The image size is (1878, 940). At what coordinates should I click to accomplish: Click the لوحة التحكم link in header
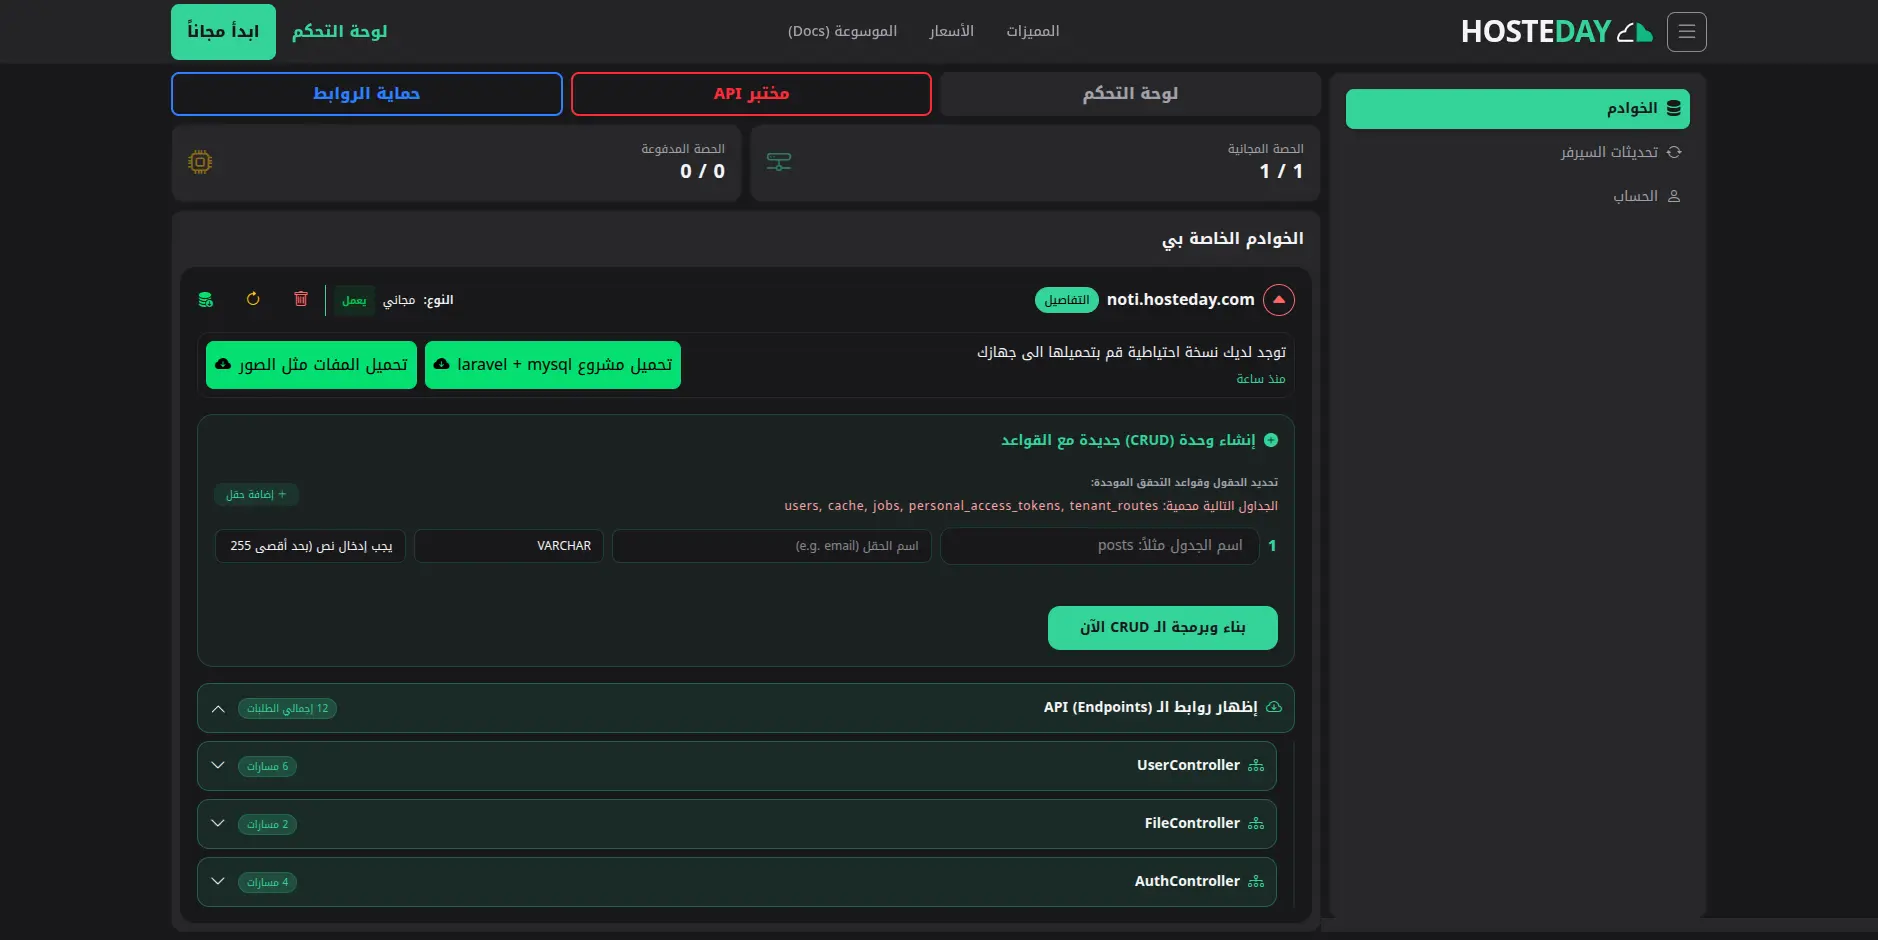coord(340,32)
